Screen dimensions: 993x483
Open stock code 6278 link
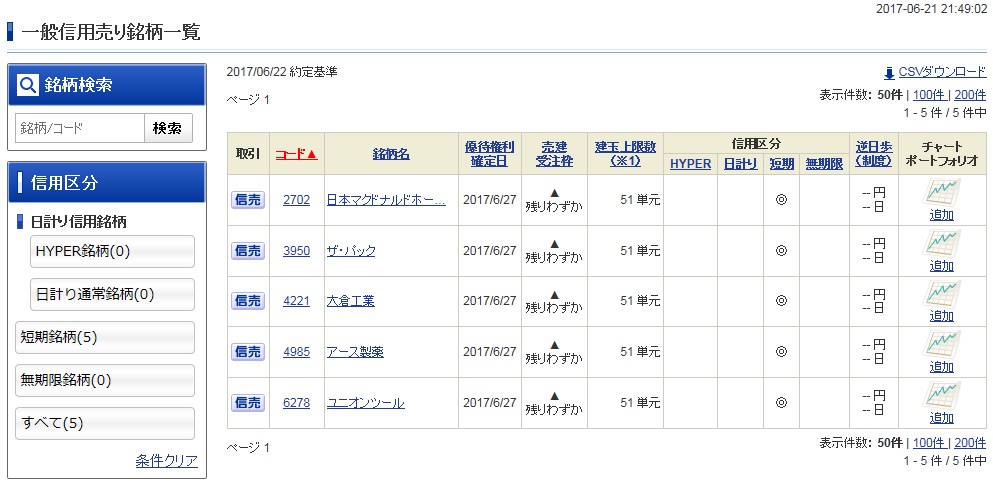[296, 403]
